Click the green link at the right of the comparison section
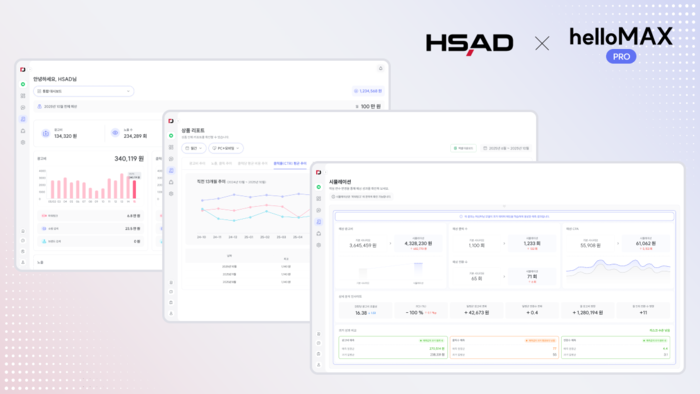 coord(659,331)
